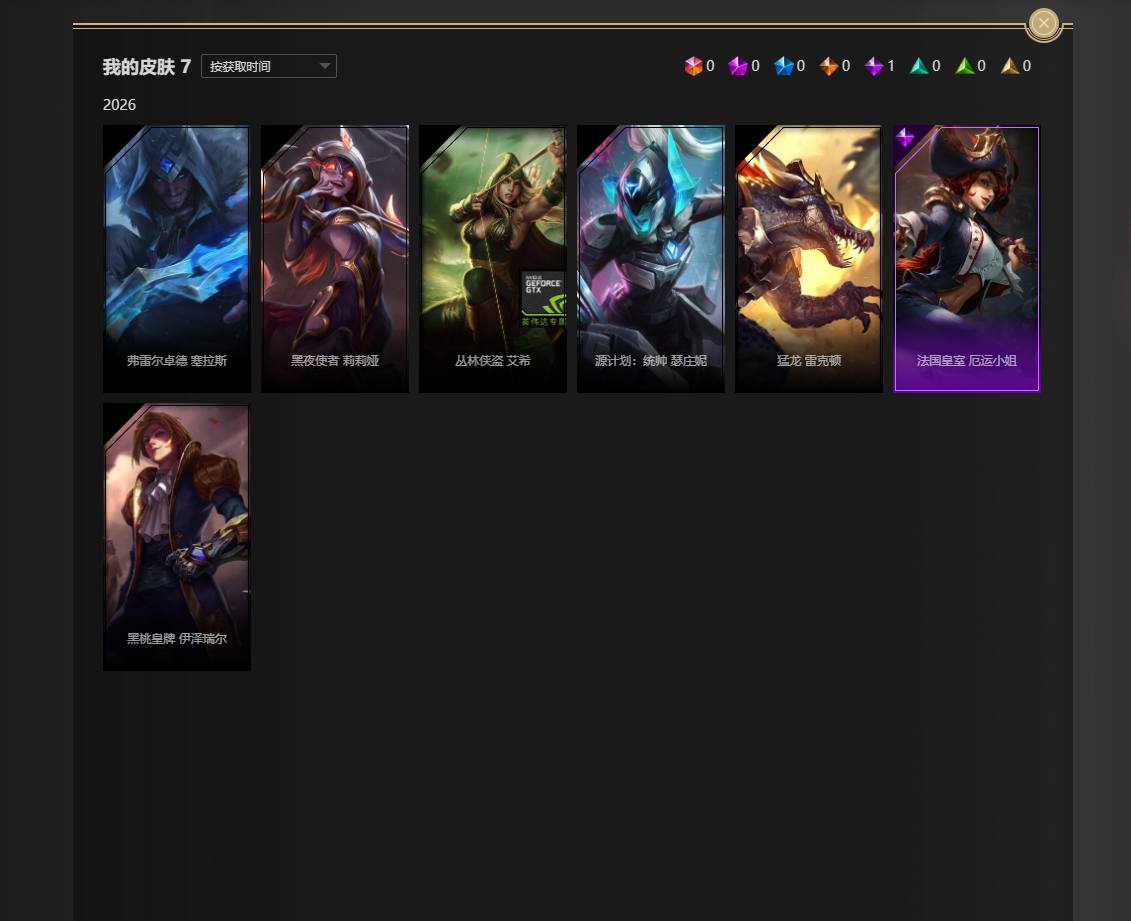Image resolution: width=1131 pixels, height=921 pixels.
Task: Open the 丛林侠盗 艾希 skin card
Action: coord(493,259)
